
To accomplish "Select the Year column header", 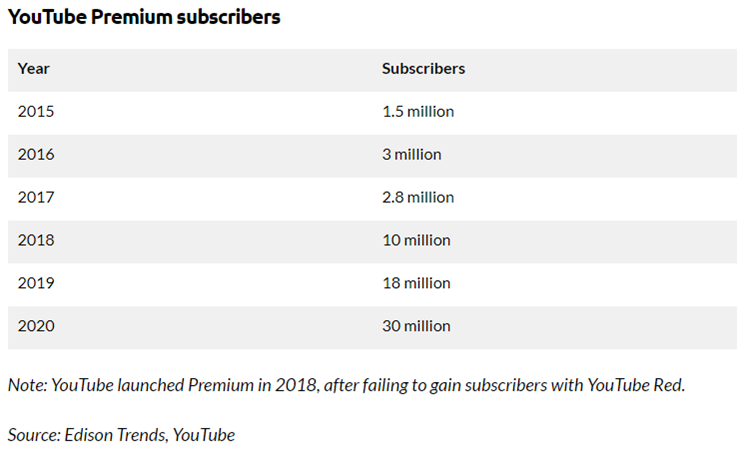I will tap(33, 69).
